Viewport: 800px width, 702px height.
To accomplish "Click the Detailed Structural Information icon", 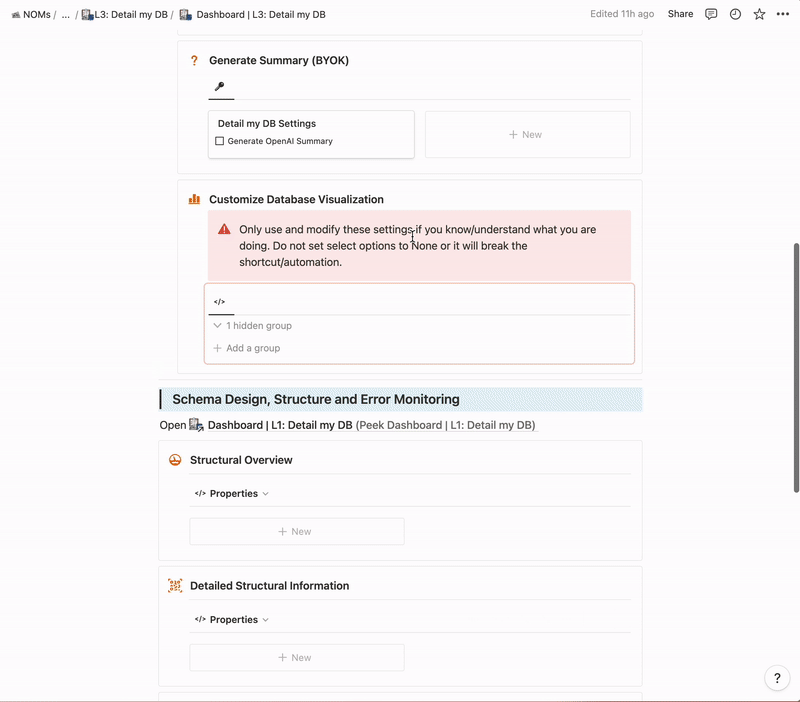I will (x=175, y=586).
